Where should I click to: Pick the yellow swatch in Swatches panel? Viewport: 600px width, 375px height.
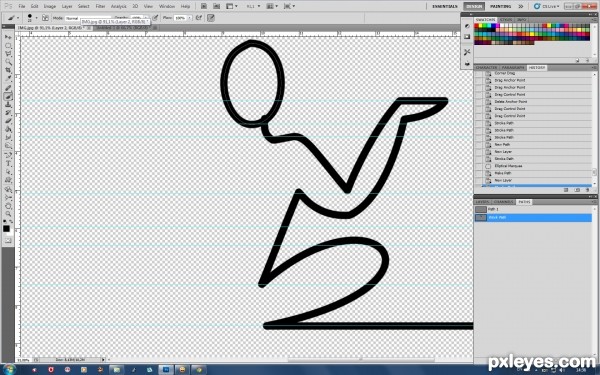coord(481,26)
